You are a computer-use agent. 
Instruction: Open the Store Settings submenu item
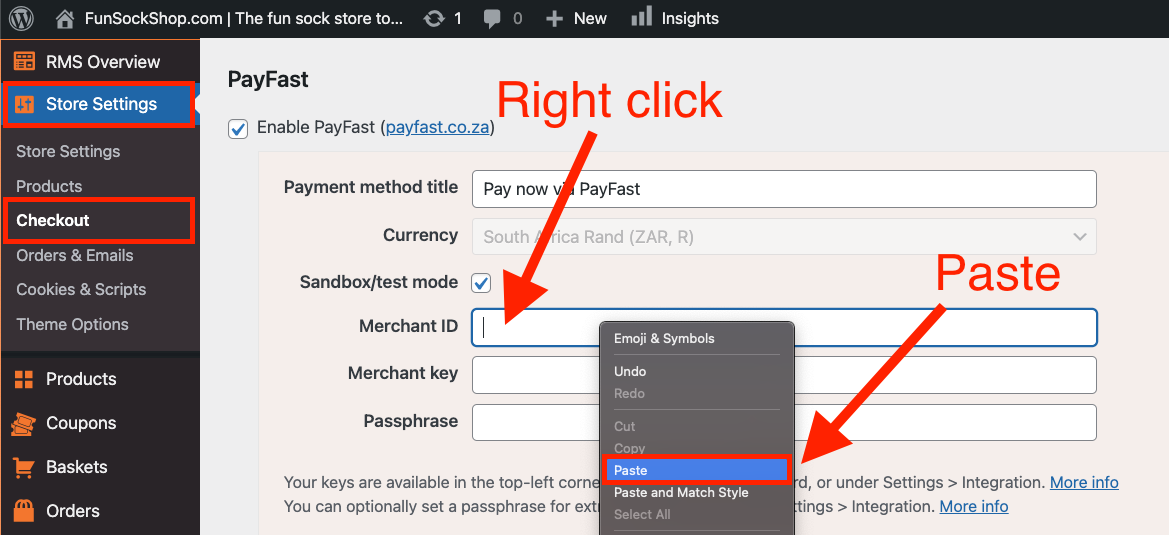tap(68, 151)
